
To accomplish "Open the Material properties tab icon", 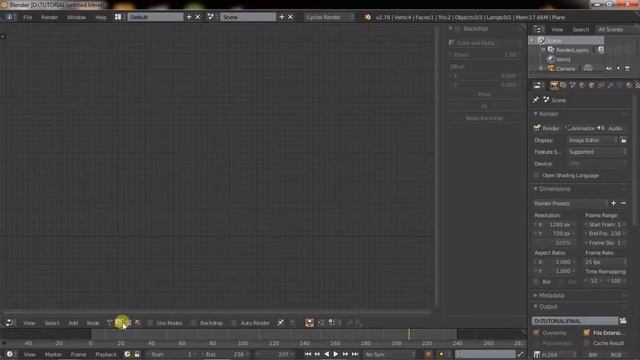I will pos(629,85).
